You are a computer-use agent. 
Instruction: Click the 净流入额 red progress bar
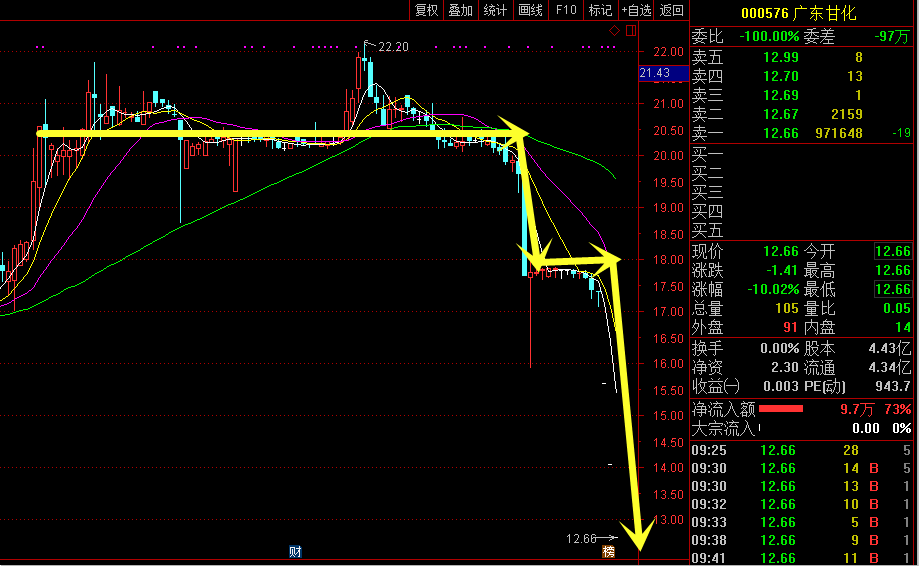click(x=781, y=409)
